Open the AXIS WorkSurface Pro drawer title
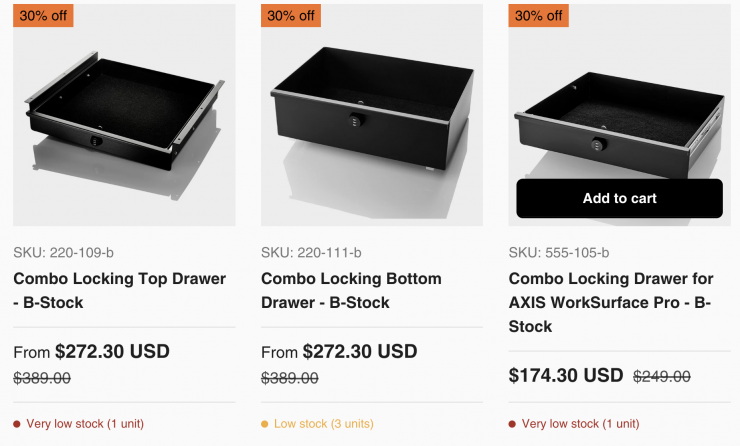Image resolution: width=740 pixels, height=446 pixels. [610, 302]
